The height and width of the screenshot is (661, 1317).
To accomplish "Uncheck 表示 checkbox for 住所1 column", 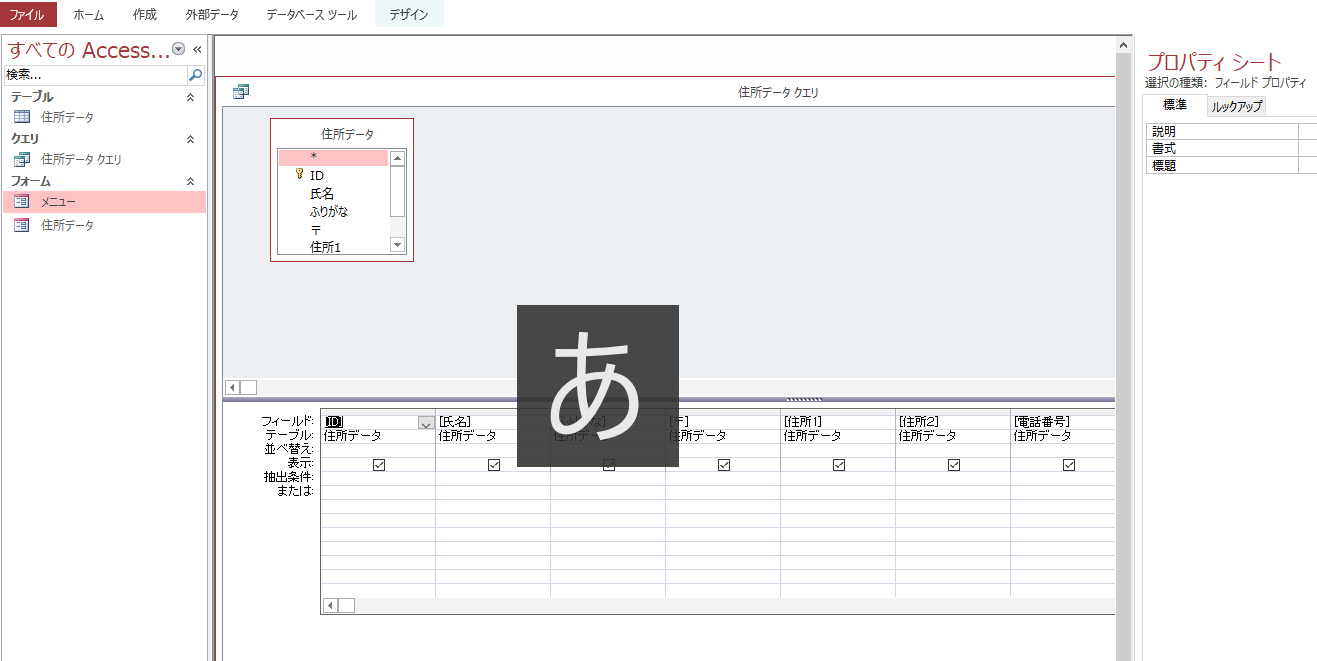I will pos(839,465).
